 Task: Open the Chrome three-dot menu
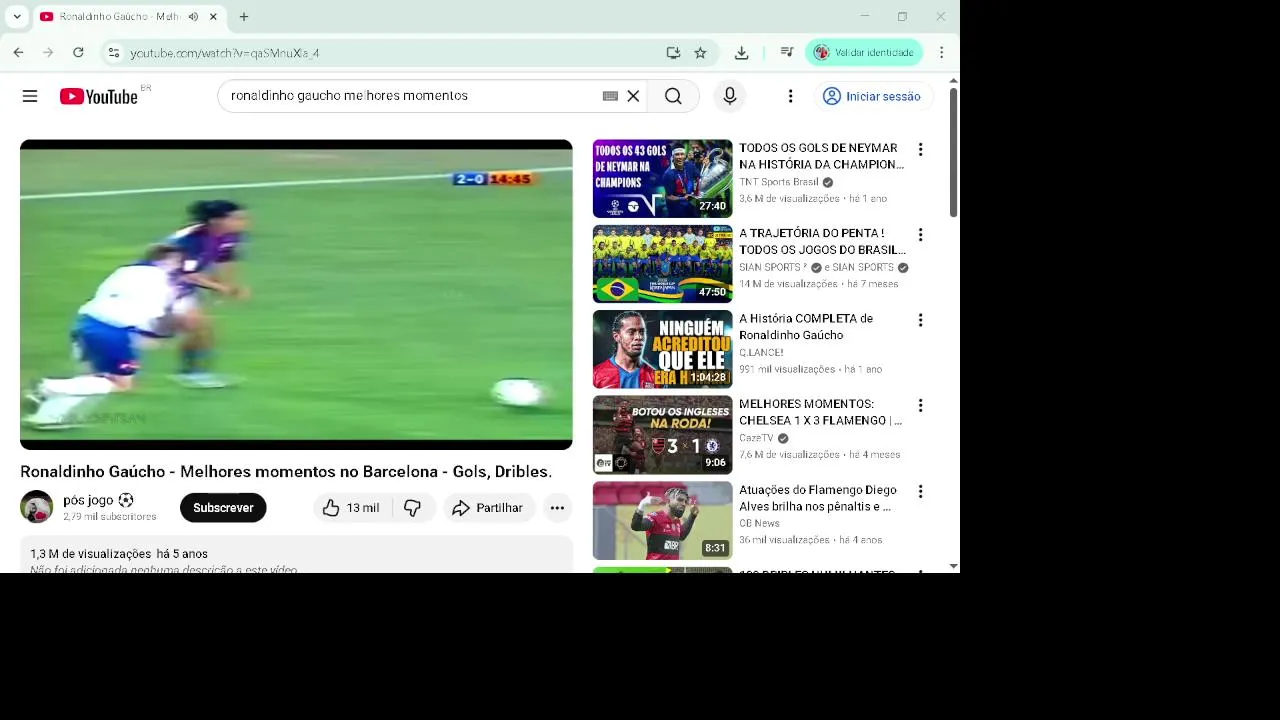(941, 52)
